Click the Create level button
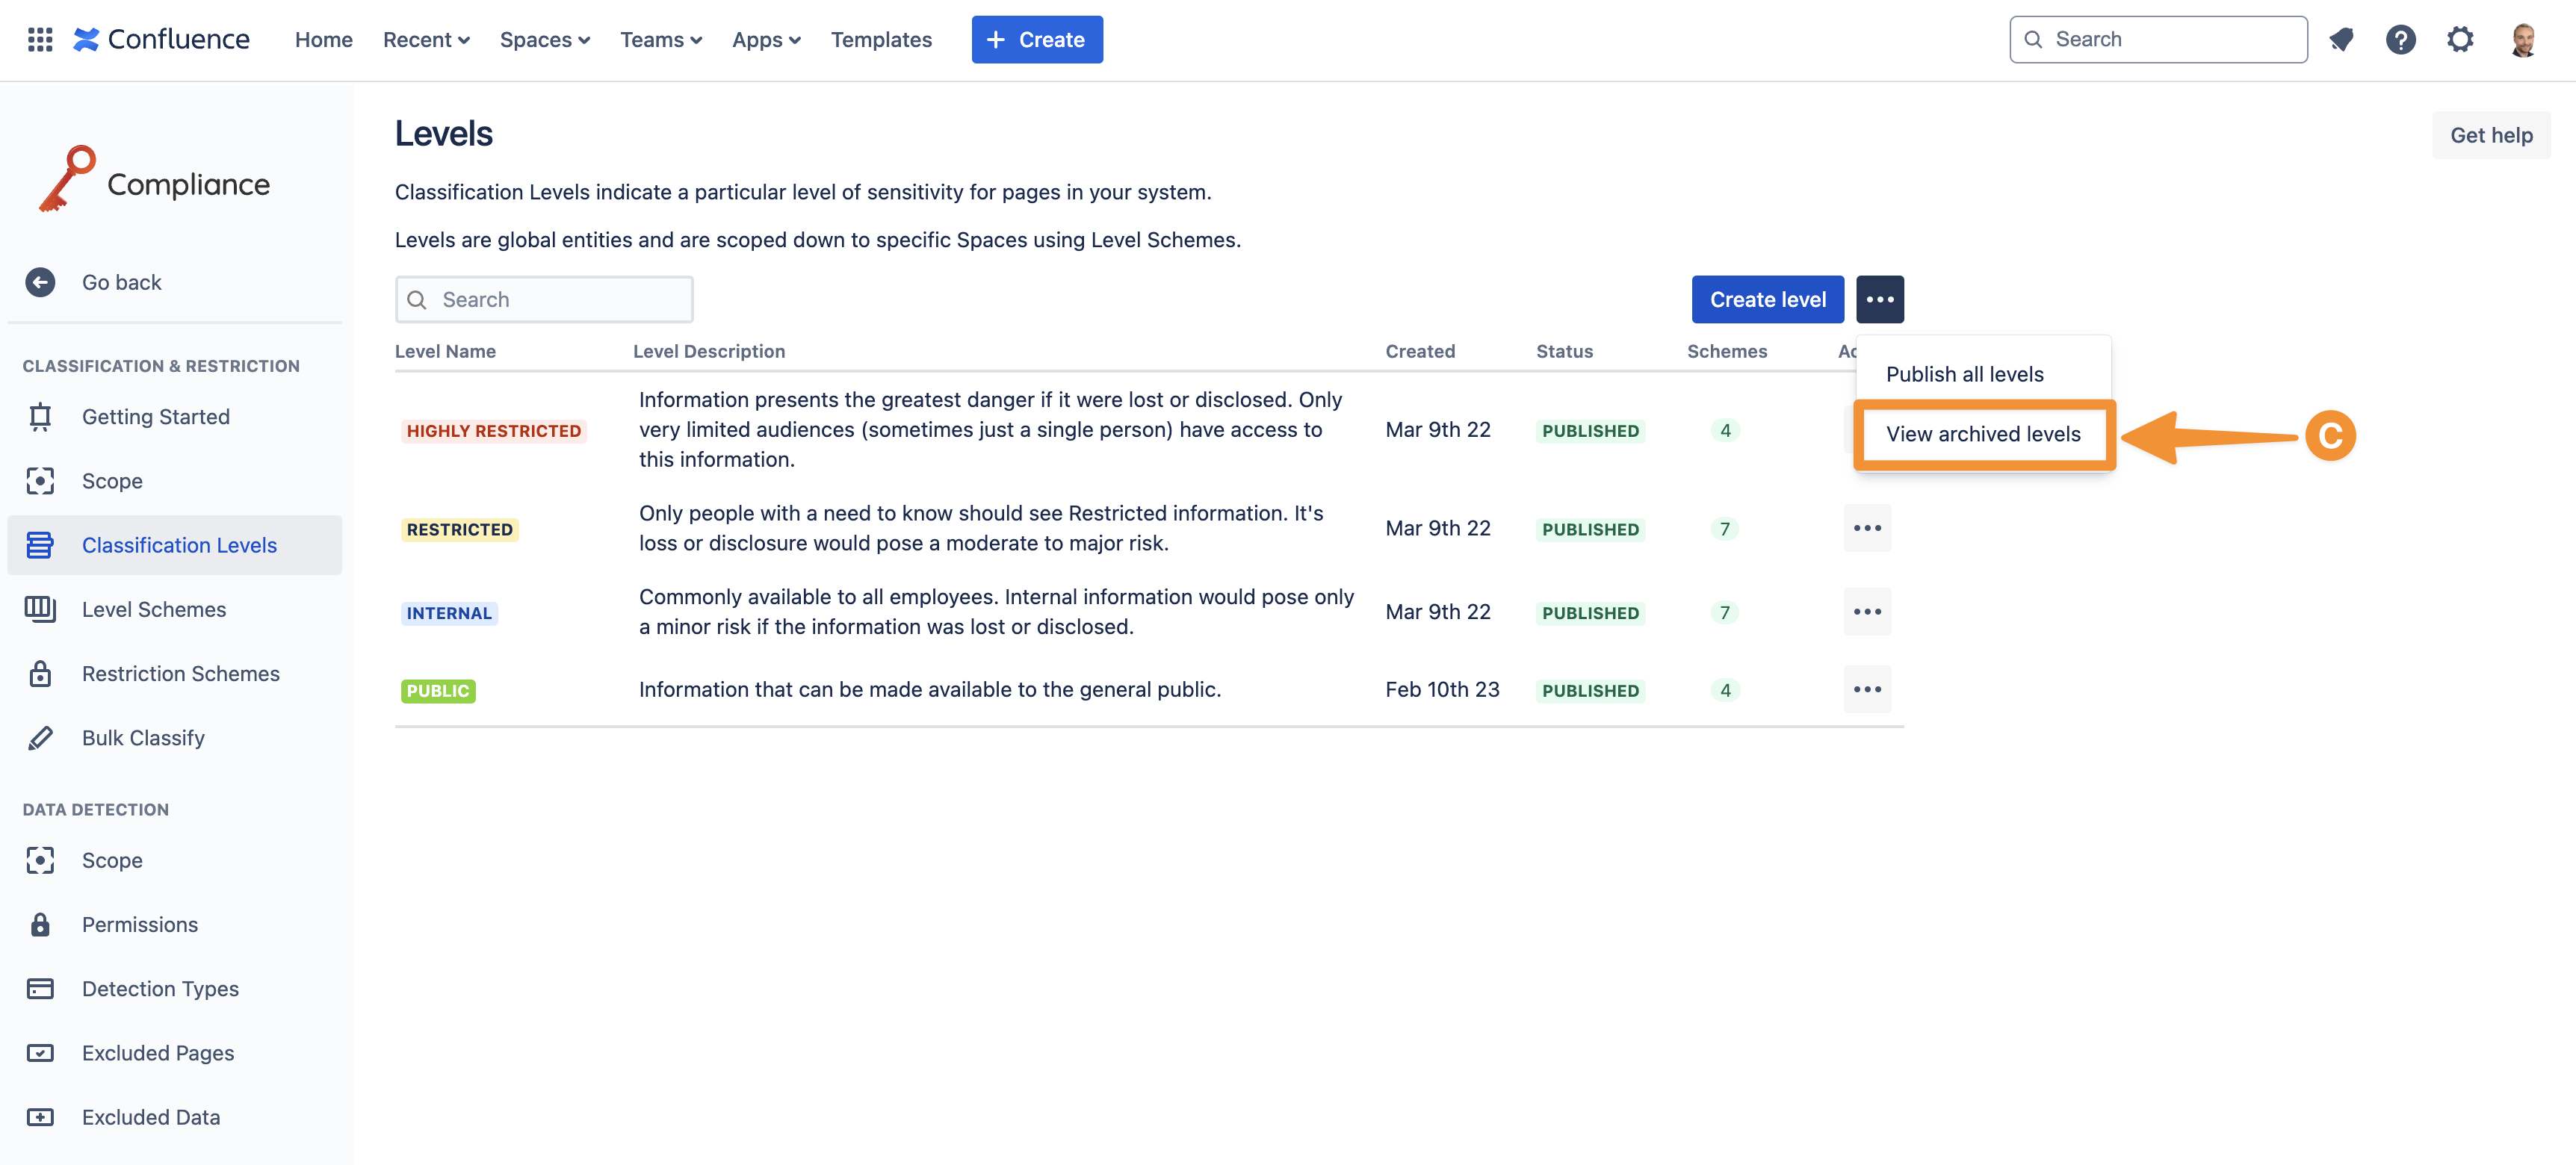This screenshot has height=1165, width=2576. [x=1767, y=300]
